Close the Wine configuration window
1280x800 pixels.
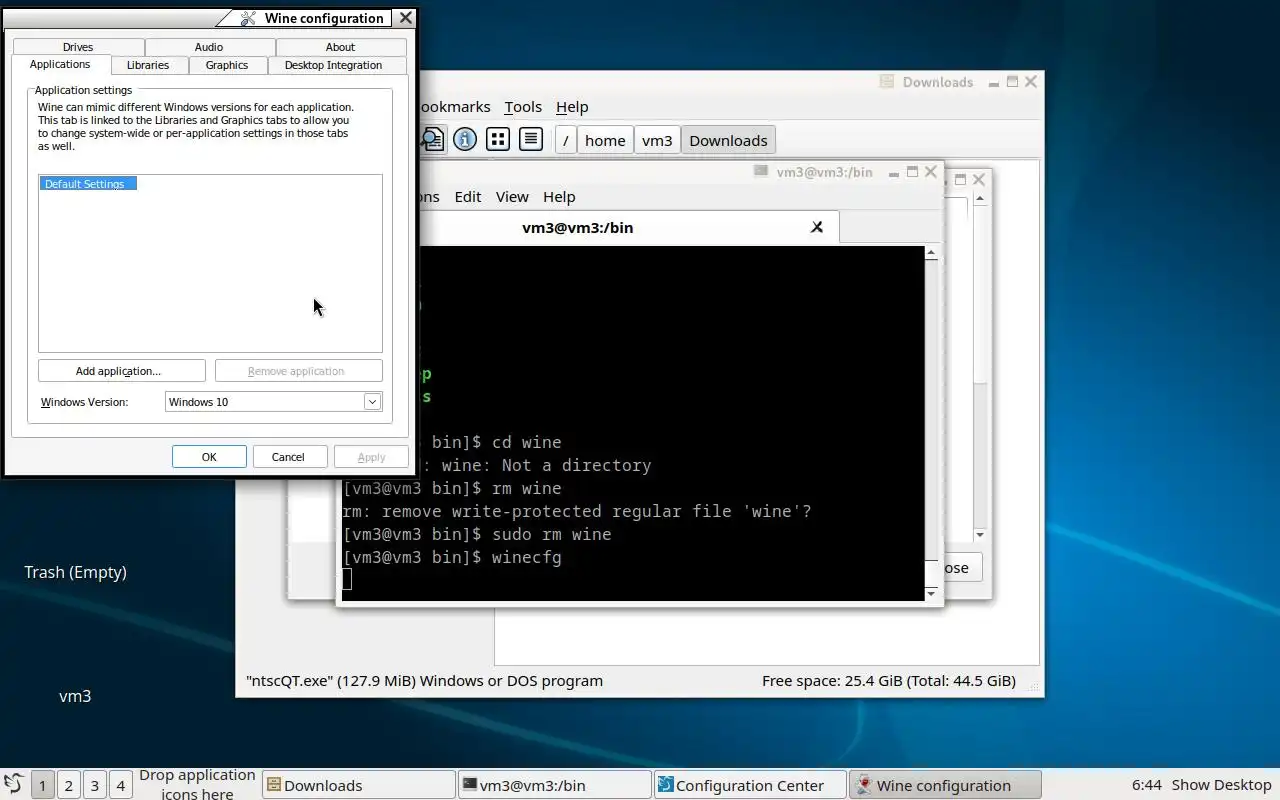405,18
